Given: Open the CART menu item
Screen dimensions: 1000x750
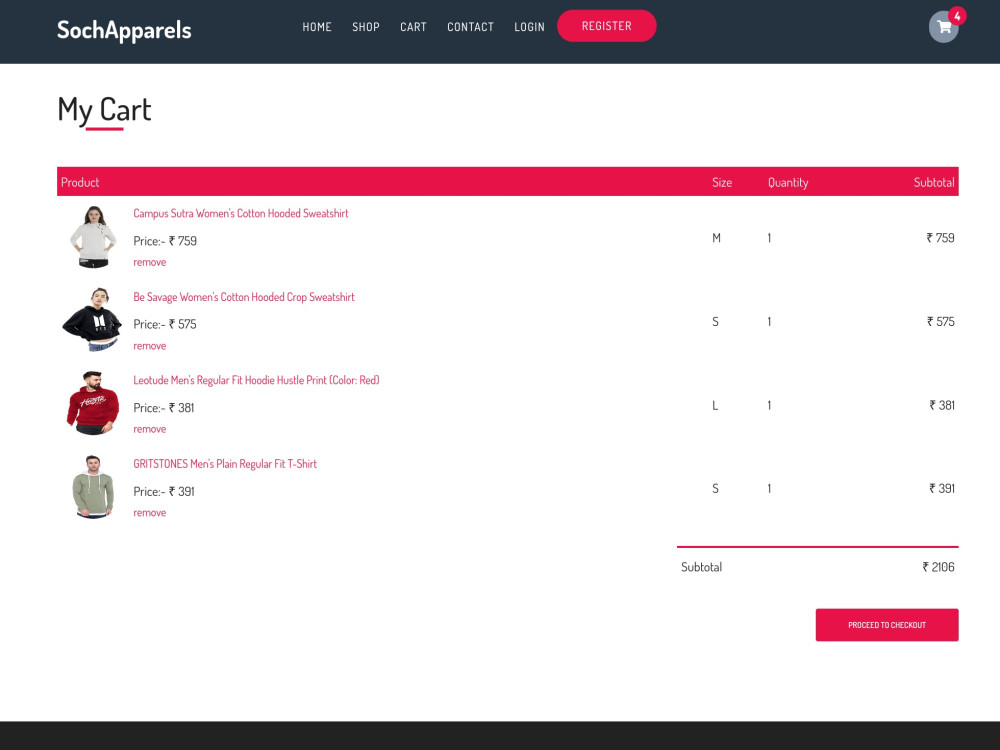Looking at the screenshot, I should tap(413, 27).
